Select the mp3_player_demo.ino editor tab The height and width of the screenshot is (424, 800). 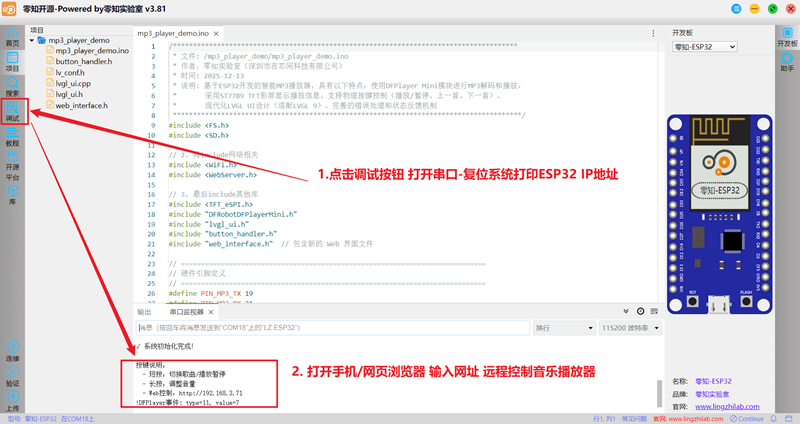click(173, 33)
